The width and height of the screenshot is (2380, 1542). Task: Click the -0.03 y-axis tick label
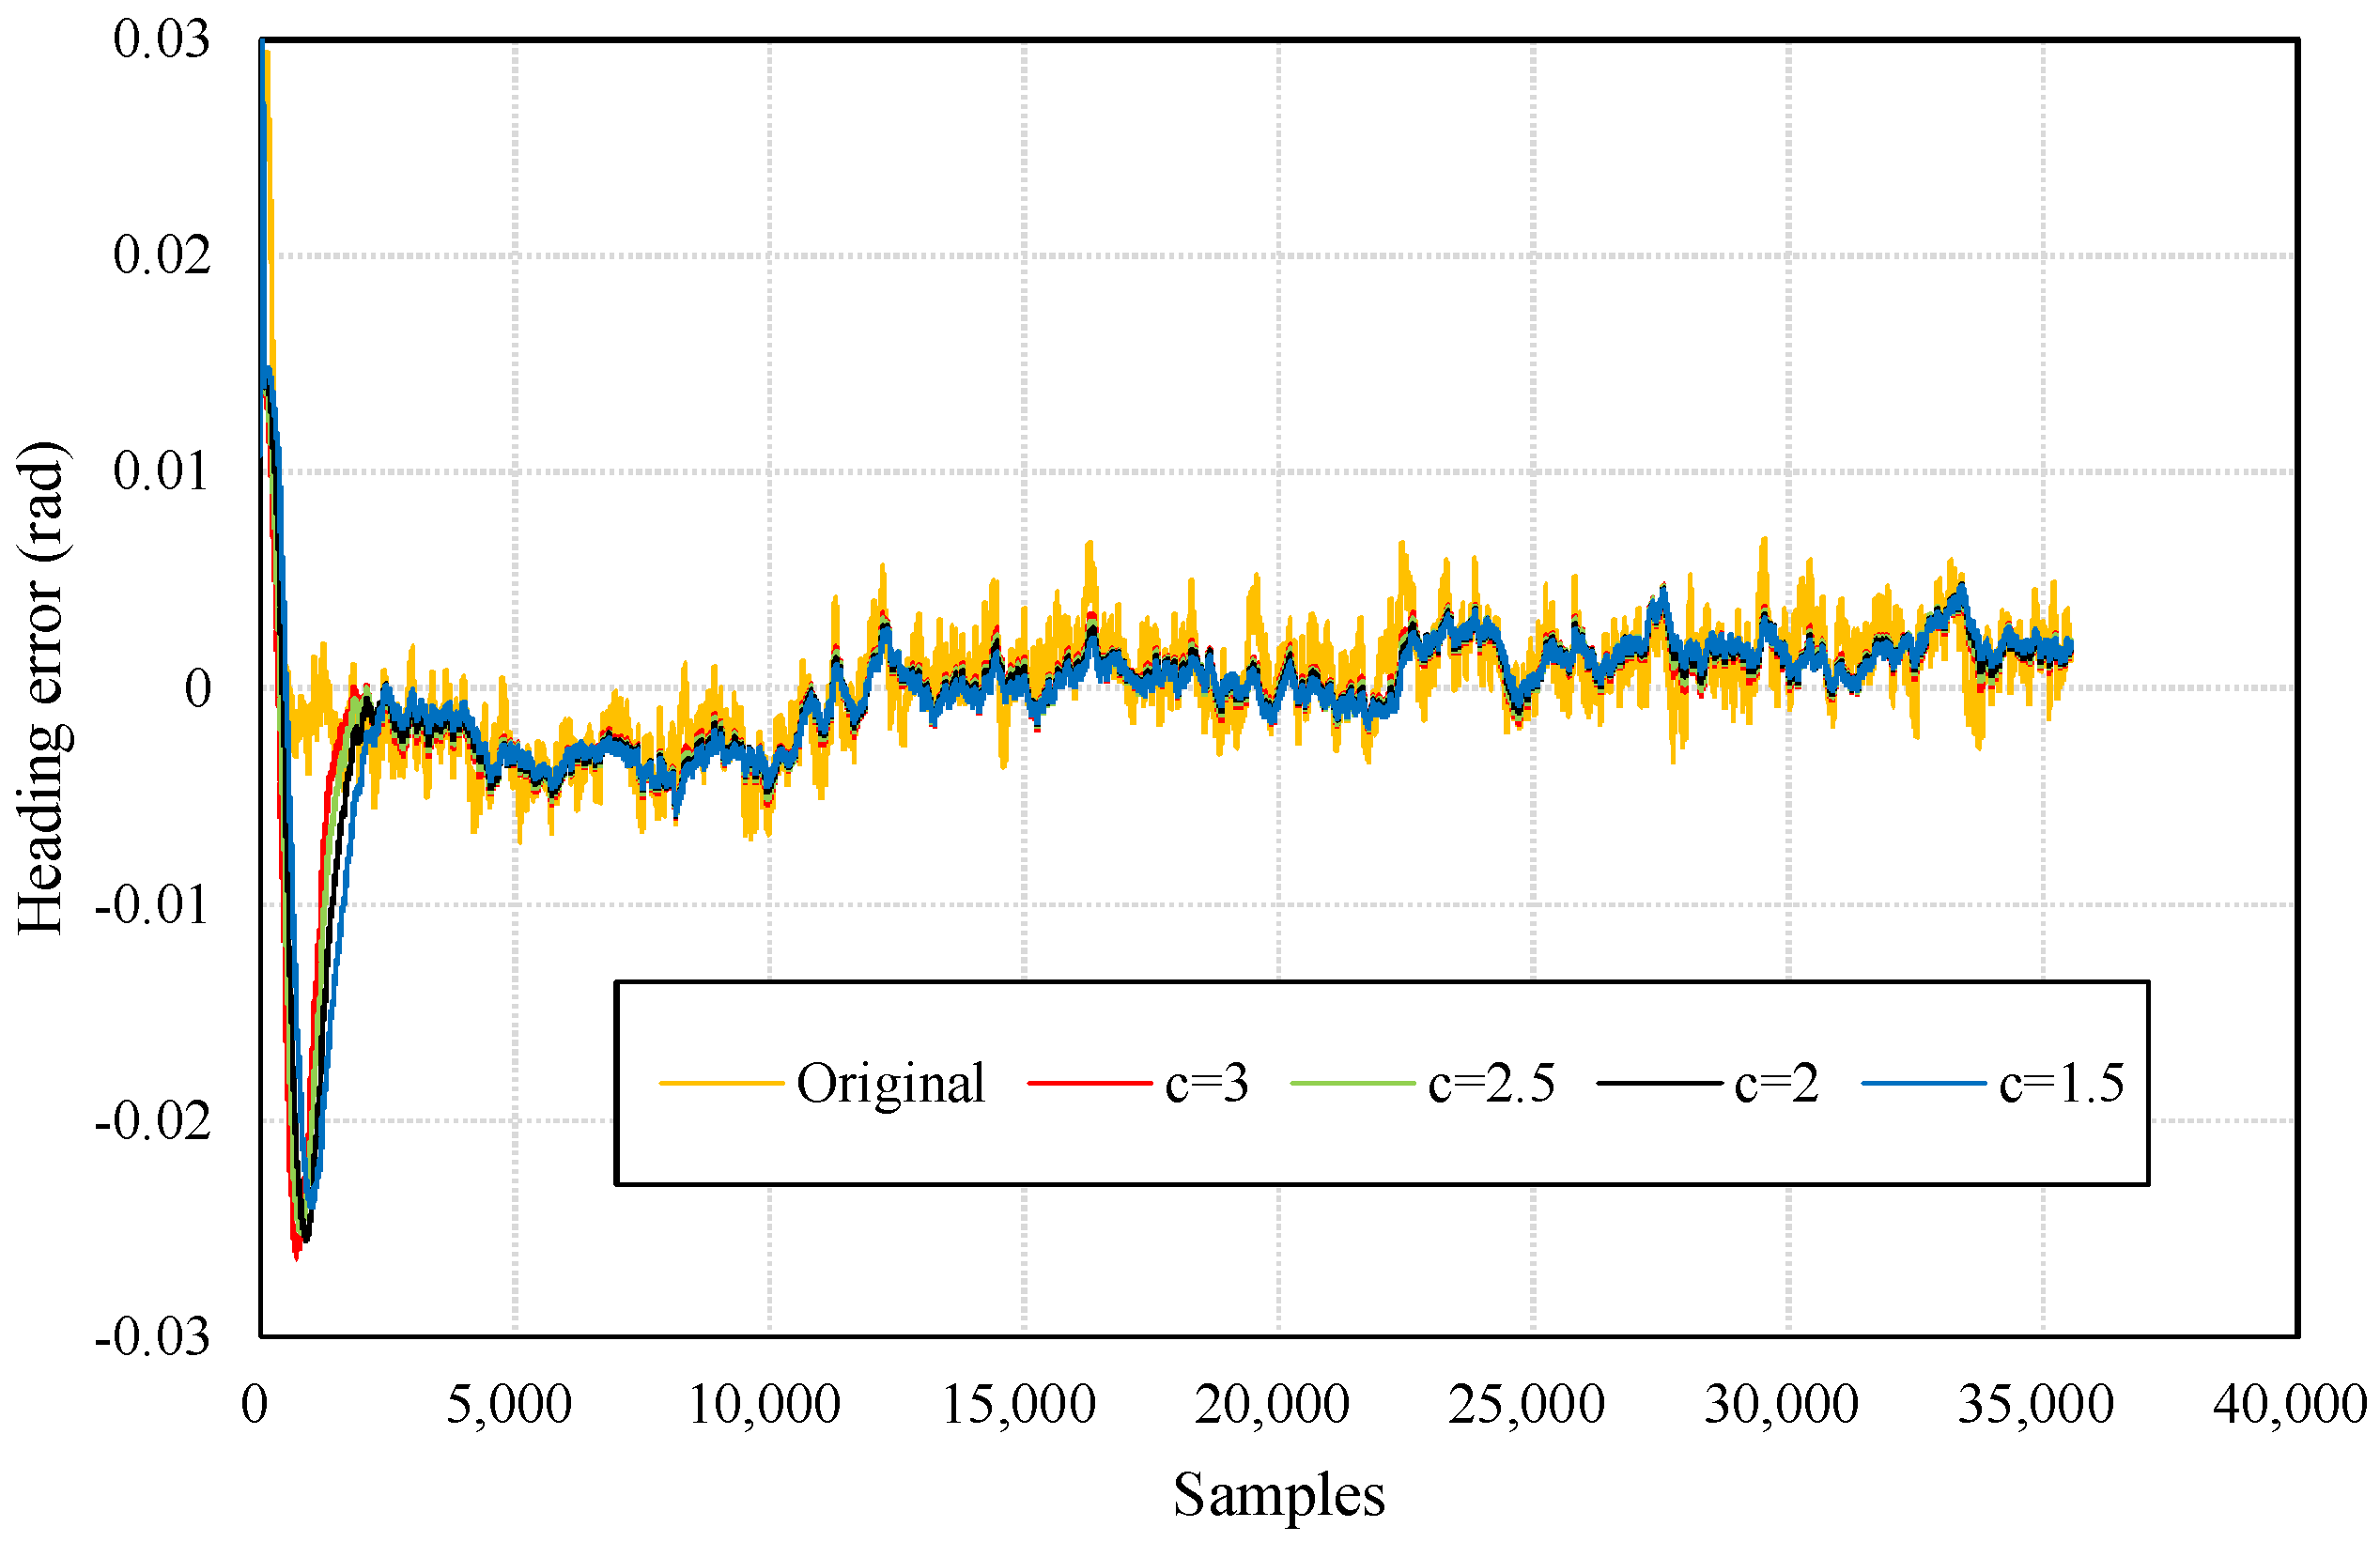(152, 1337)
